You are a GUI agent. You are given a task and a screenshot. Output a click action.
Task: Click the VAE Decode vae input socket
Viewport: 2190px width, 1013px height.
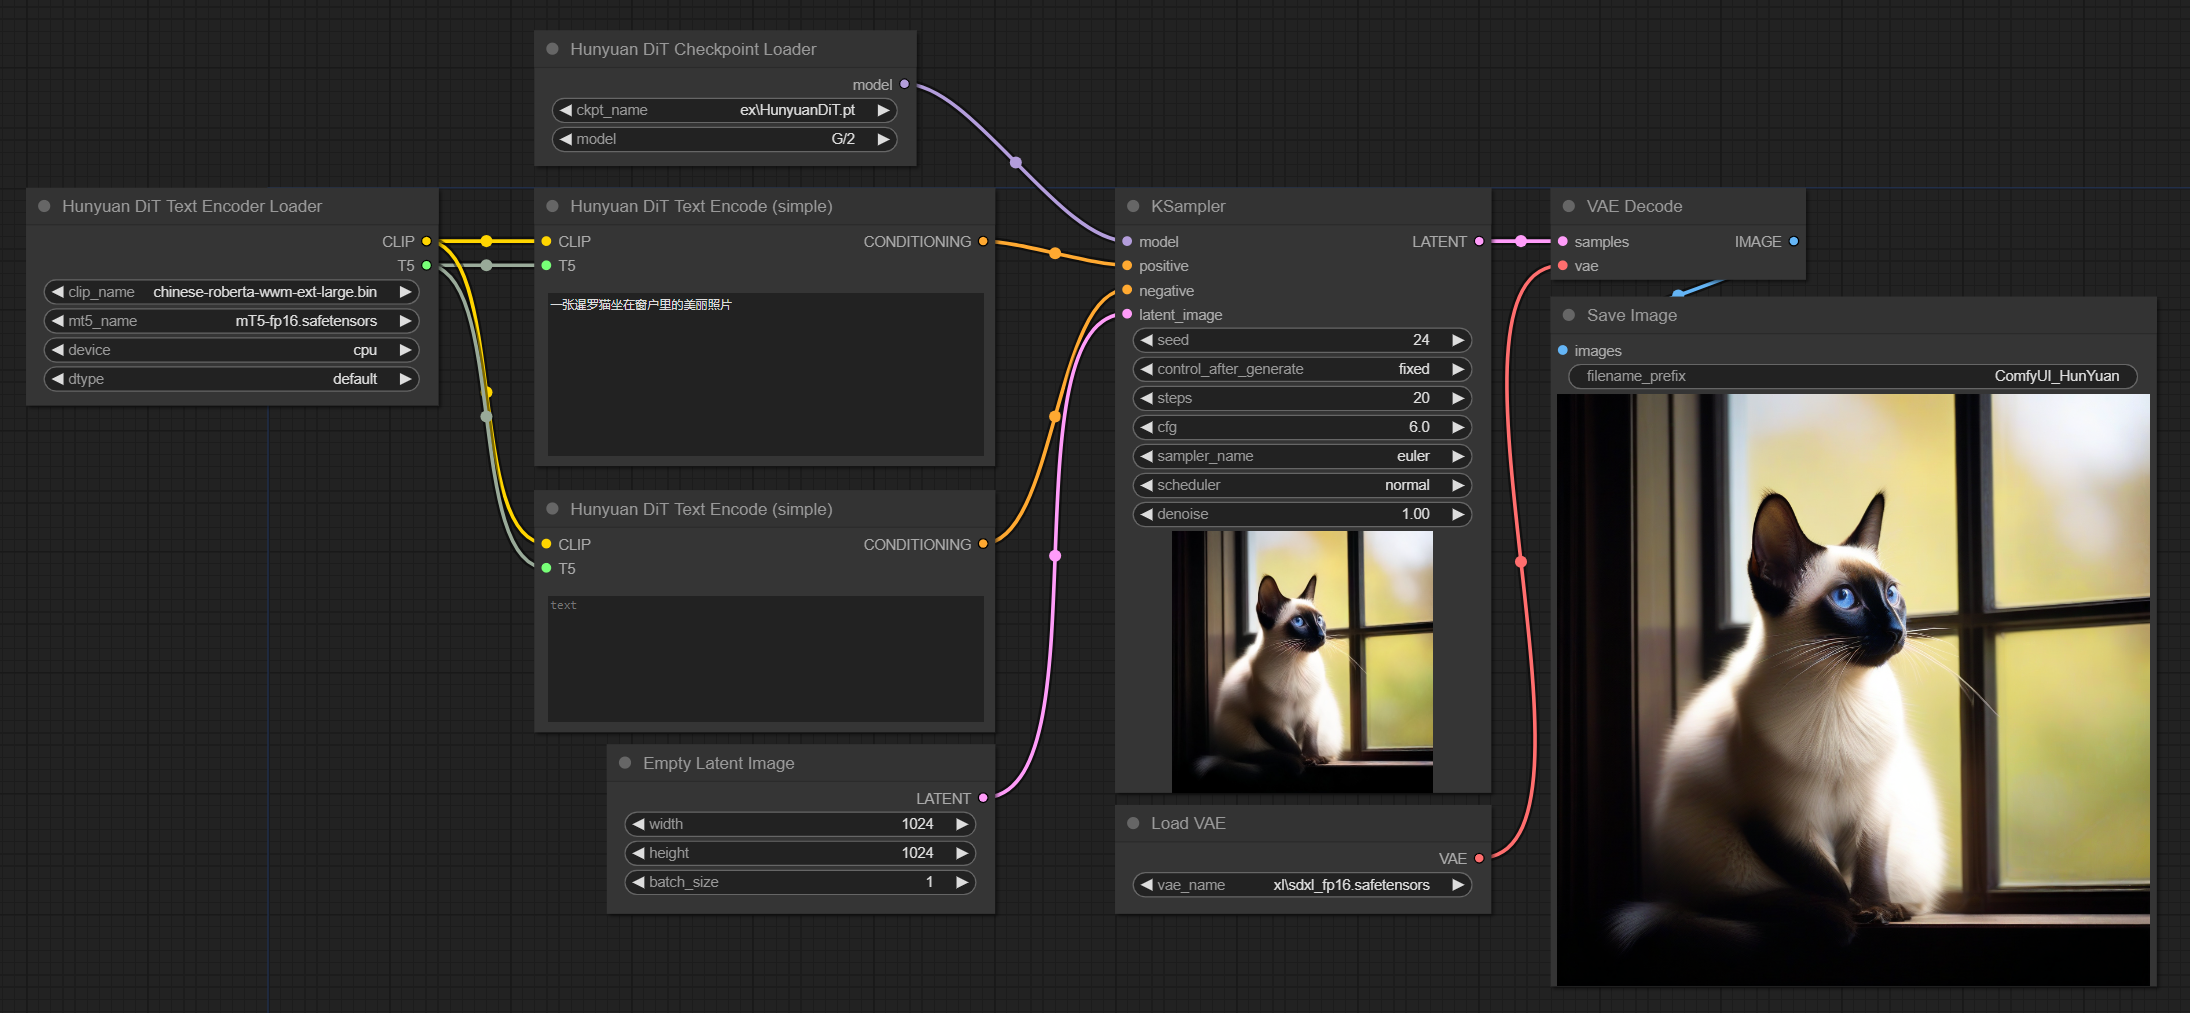[1563, 266]
